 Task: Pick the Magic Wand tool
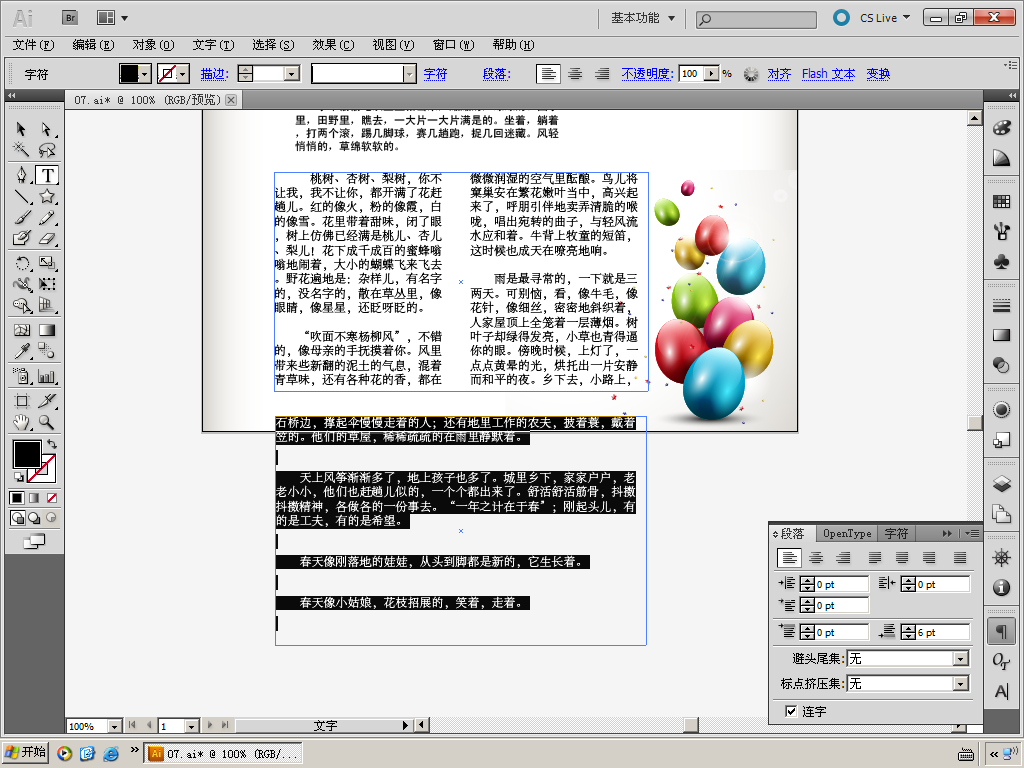point(21,150)
